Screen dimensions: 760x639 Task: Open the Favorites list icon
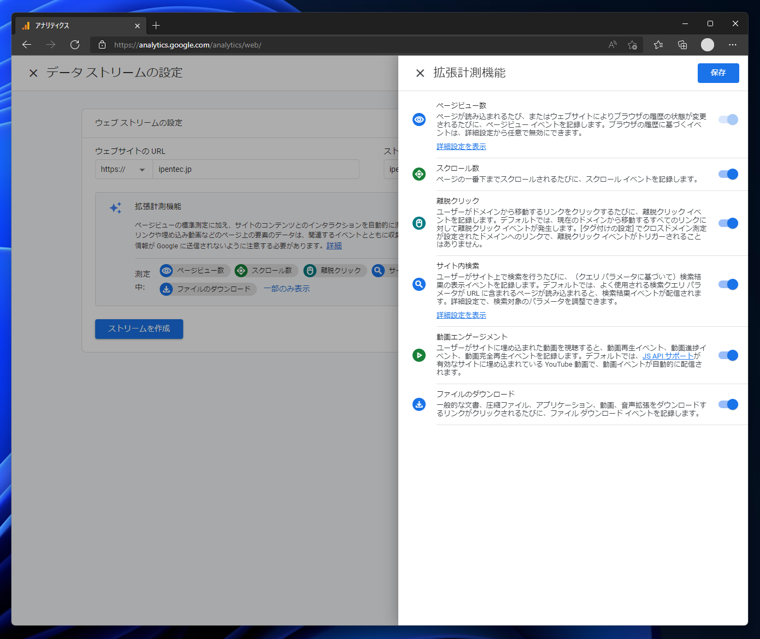point(658,45)
